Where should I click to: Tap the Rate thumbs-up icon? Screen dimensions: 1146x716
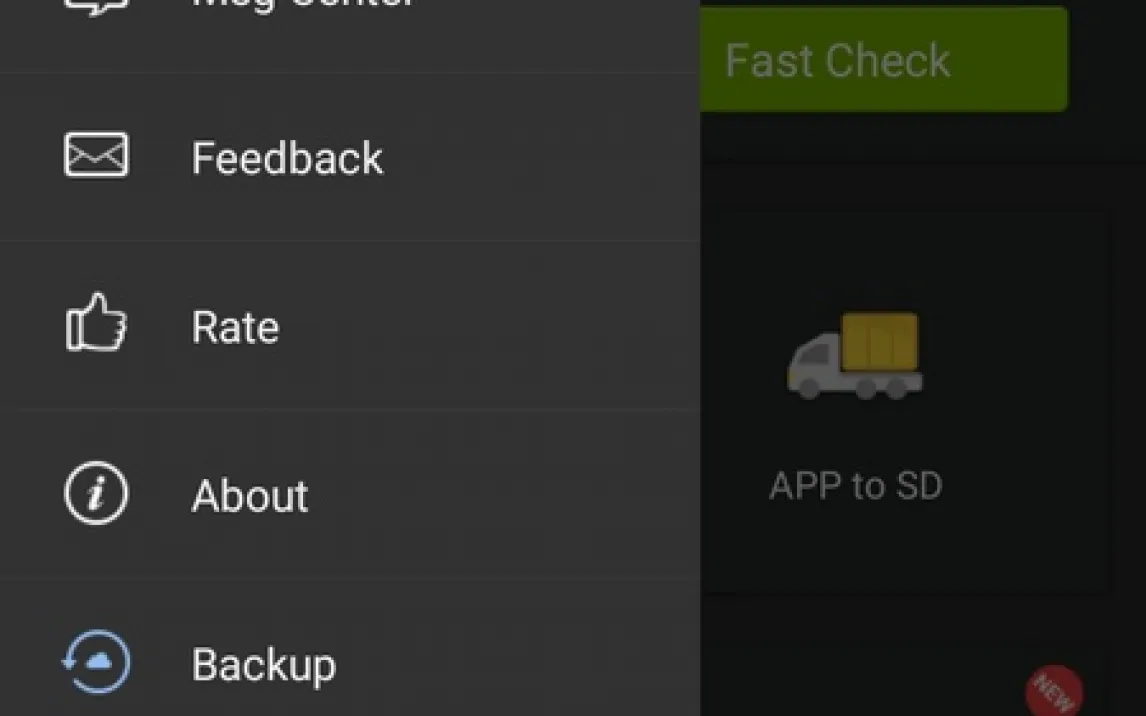96,324
